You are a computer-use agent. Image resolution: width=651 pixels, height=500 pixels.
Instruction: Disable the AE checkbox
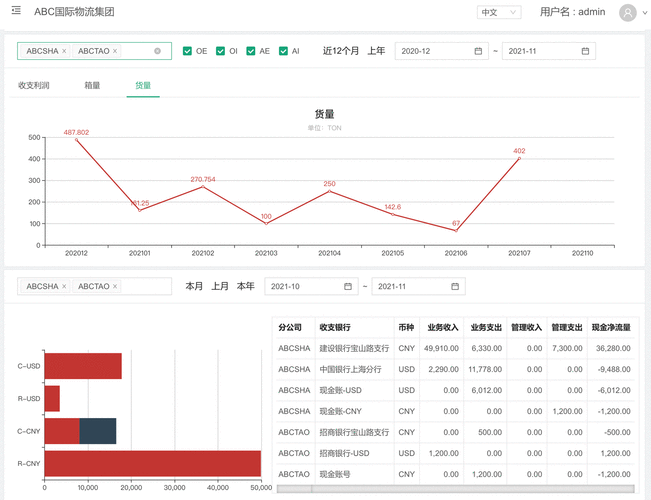(x=252, y=51)
